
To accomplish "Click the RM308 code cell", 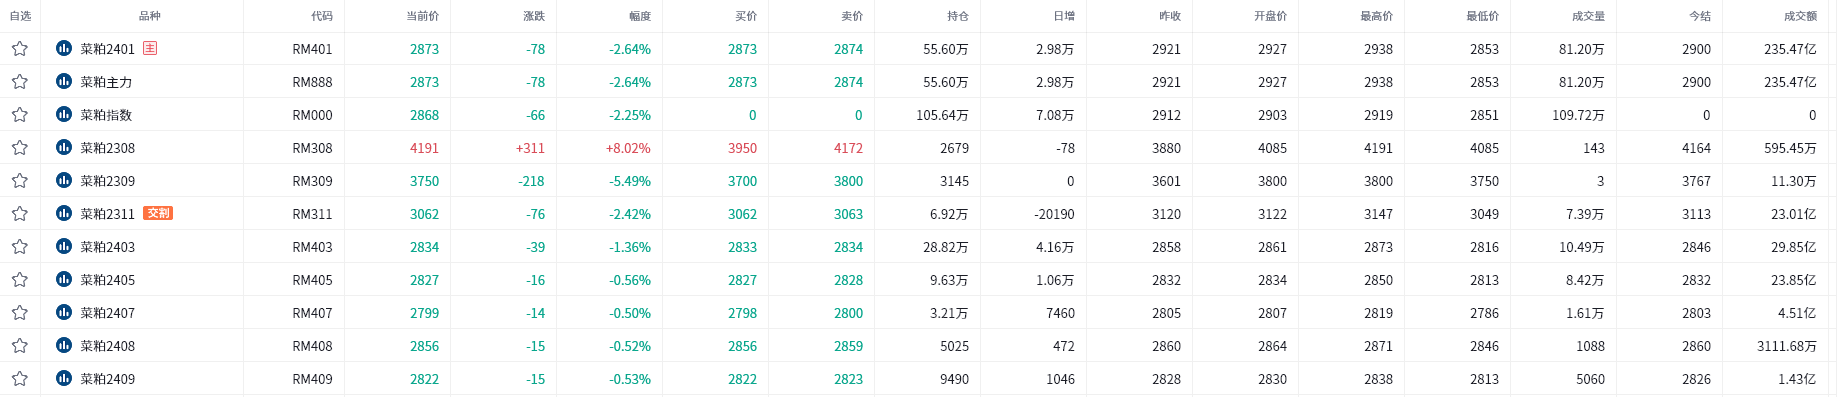I will click(x=312, y=148).
